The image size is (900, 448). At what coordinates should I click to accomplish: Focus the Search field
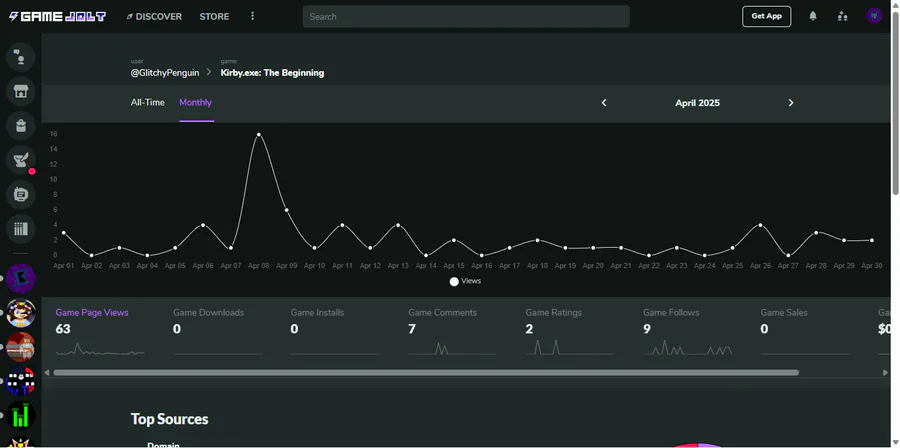coord(466,17)
